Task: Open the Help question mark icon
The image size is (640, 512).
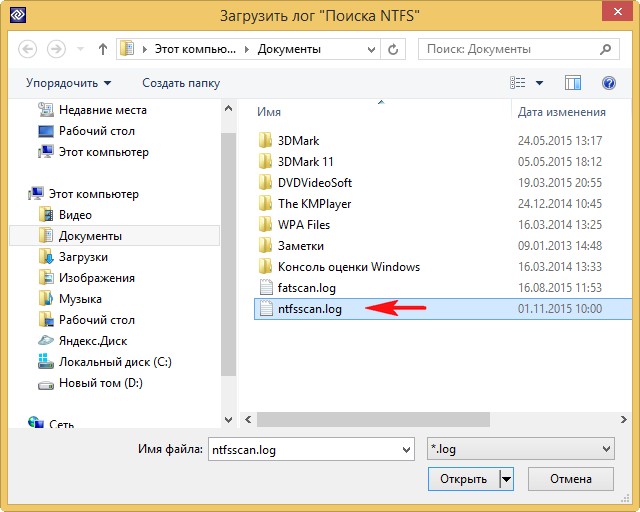Action: (607, 83)
